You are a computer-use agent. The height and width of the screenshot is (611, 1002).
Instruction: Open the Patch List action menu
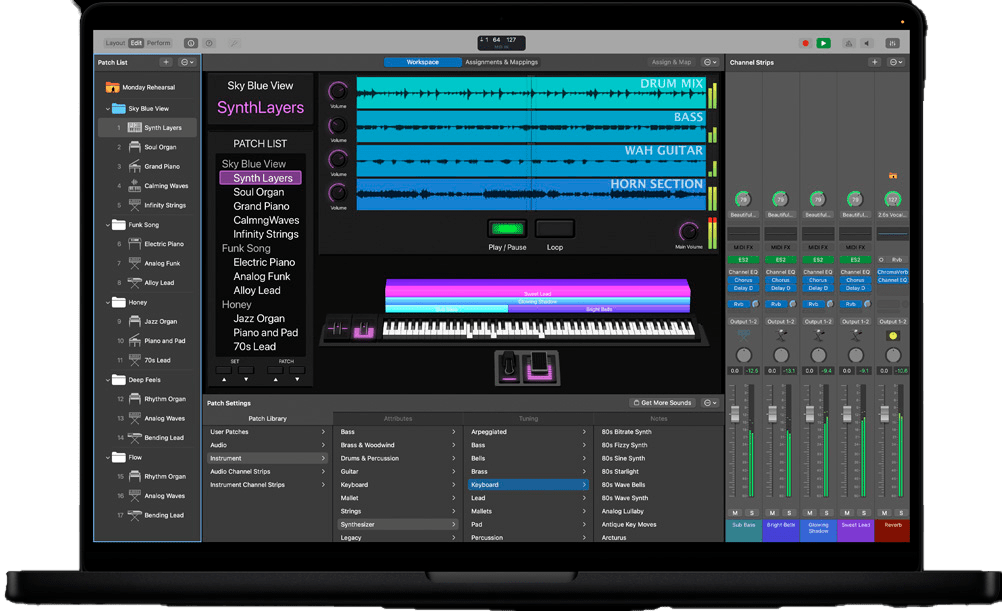coord(187,62)
